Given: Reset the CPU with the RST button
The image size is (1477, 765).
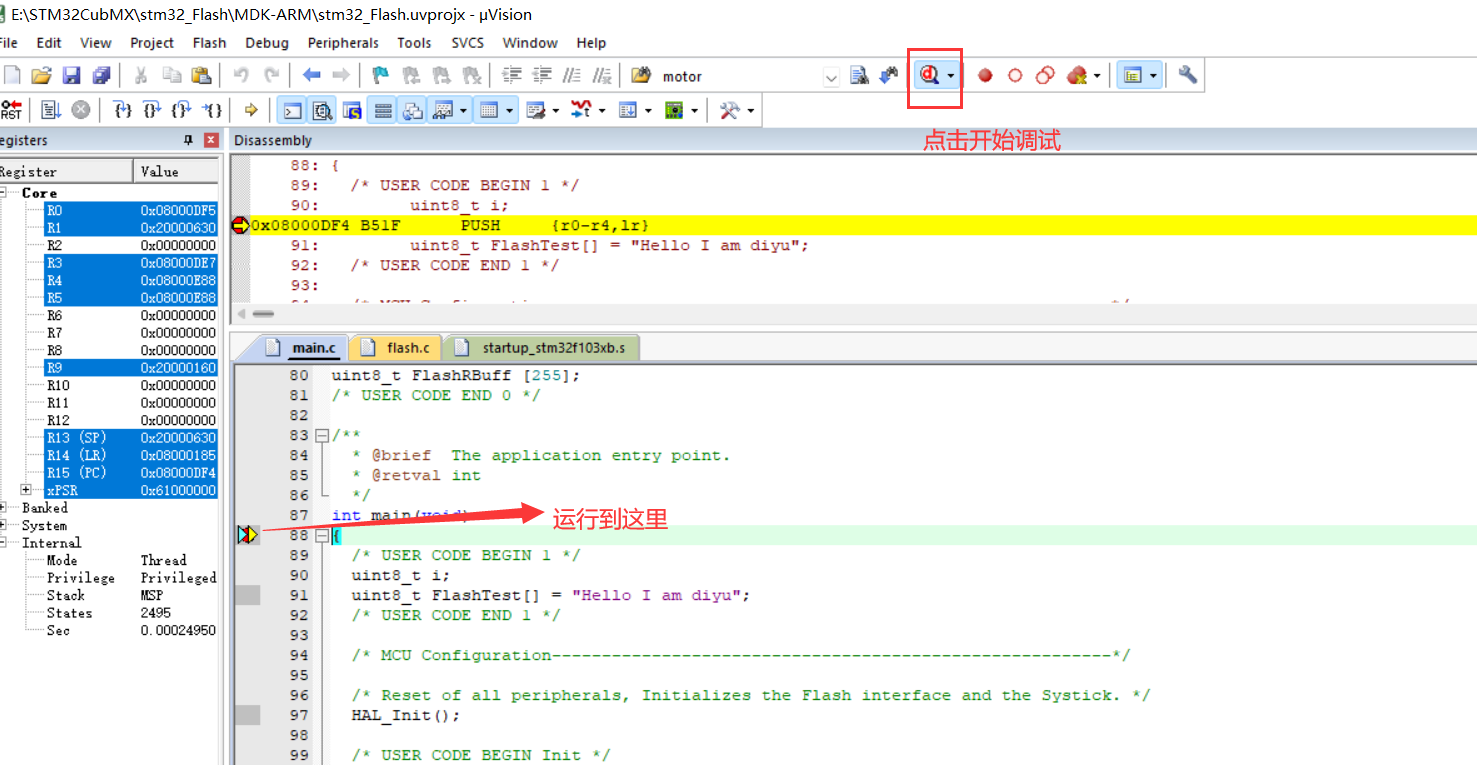Looking at the screenshot, I should tap(12, 110).
